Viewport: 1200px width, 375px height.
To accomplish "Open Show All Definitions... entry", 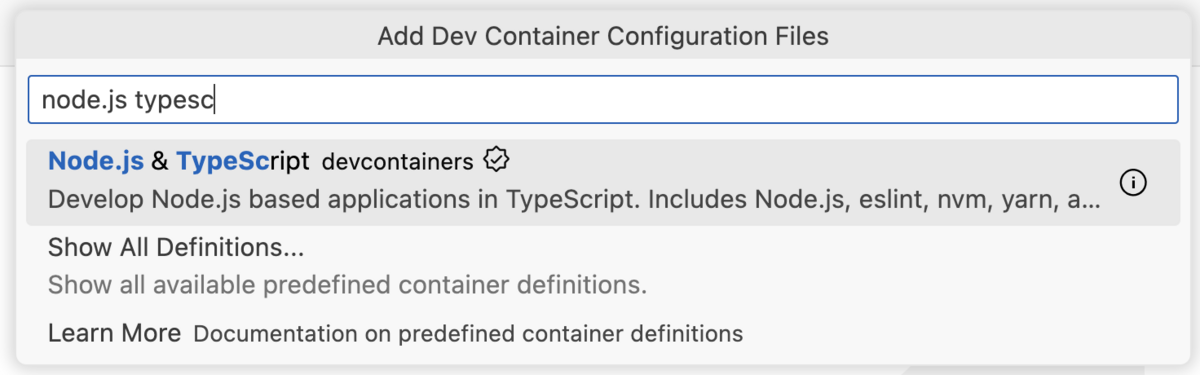I will coord(599,265).
